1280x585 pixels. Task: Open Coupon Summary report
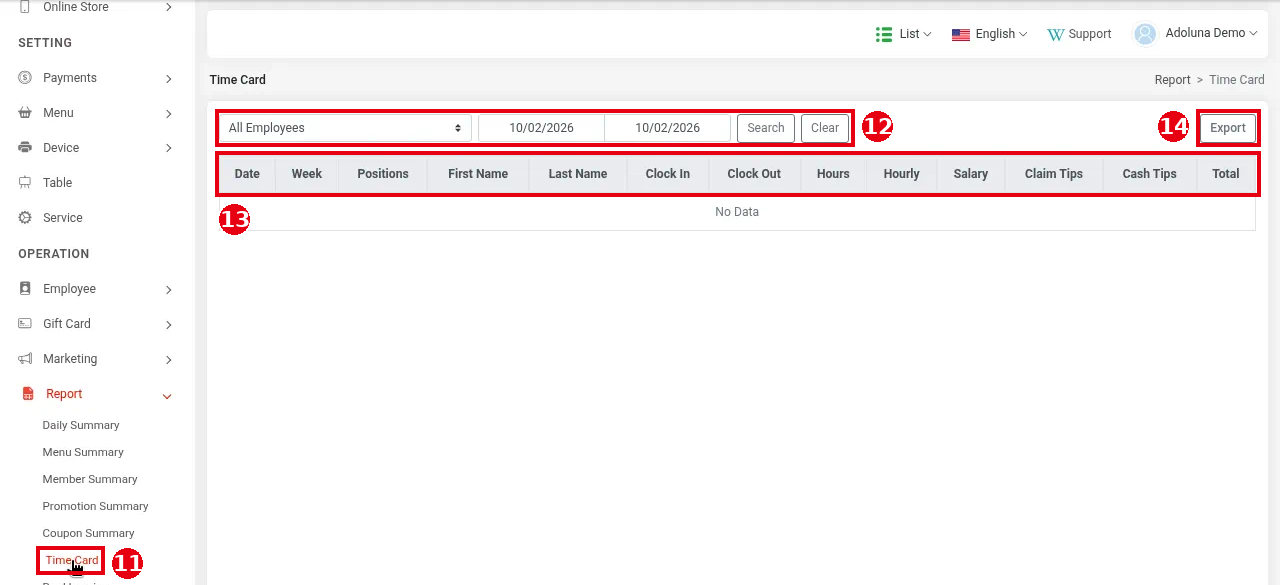[x=88, y=533]
